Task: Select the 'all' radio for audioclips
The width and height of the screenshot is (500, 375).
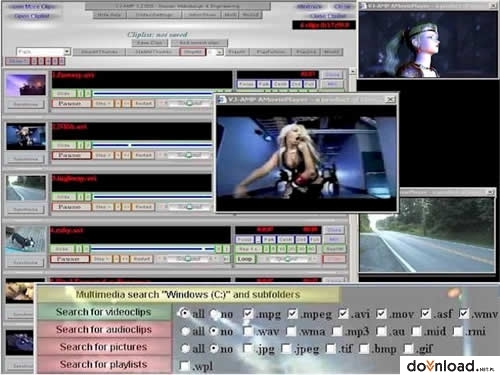Action: pos(185,331)
